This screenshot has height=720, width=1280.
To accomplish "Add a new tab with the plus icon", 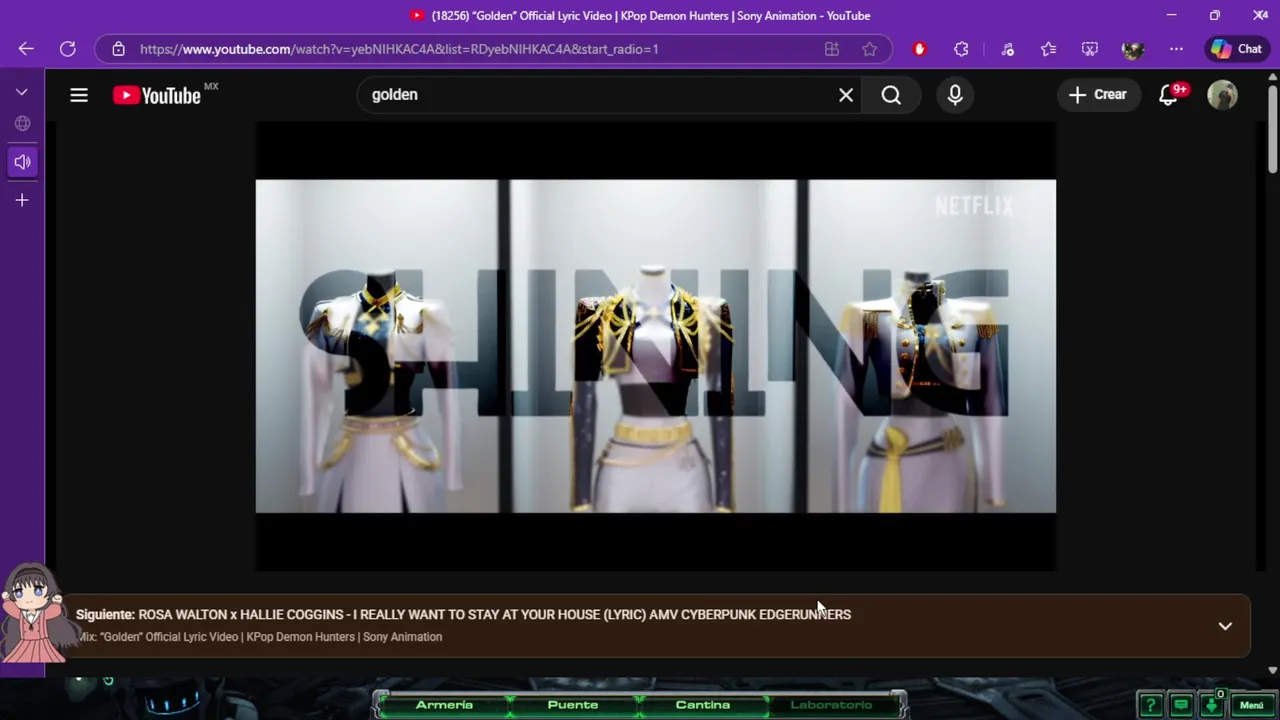I will click(22, 200).
